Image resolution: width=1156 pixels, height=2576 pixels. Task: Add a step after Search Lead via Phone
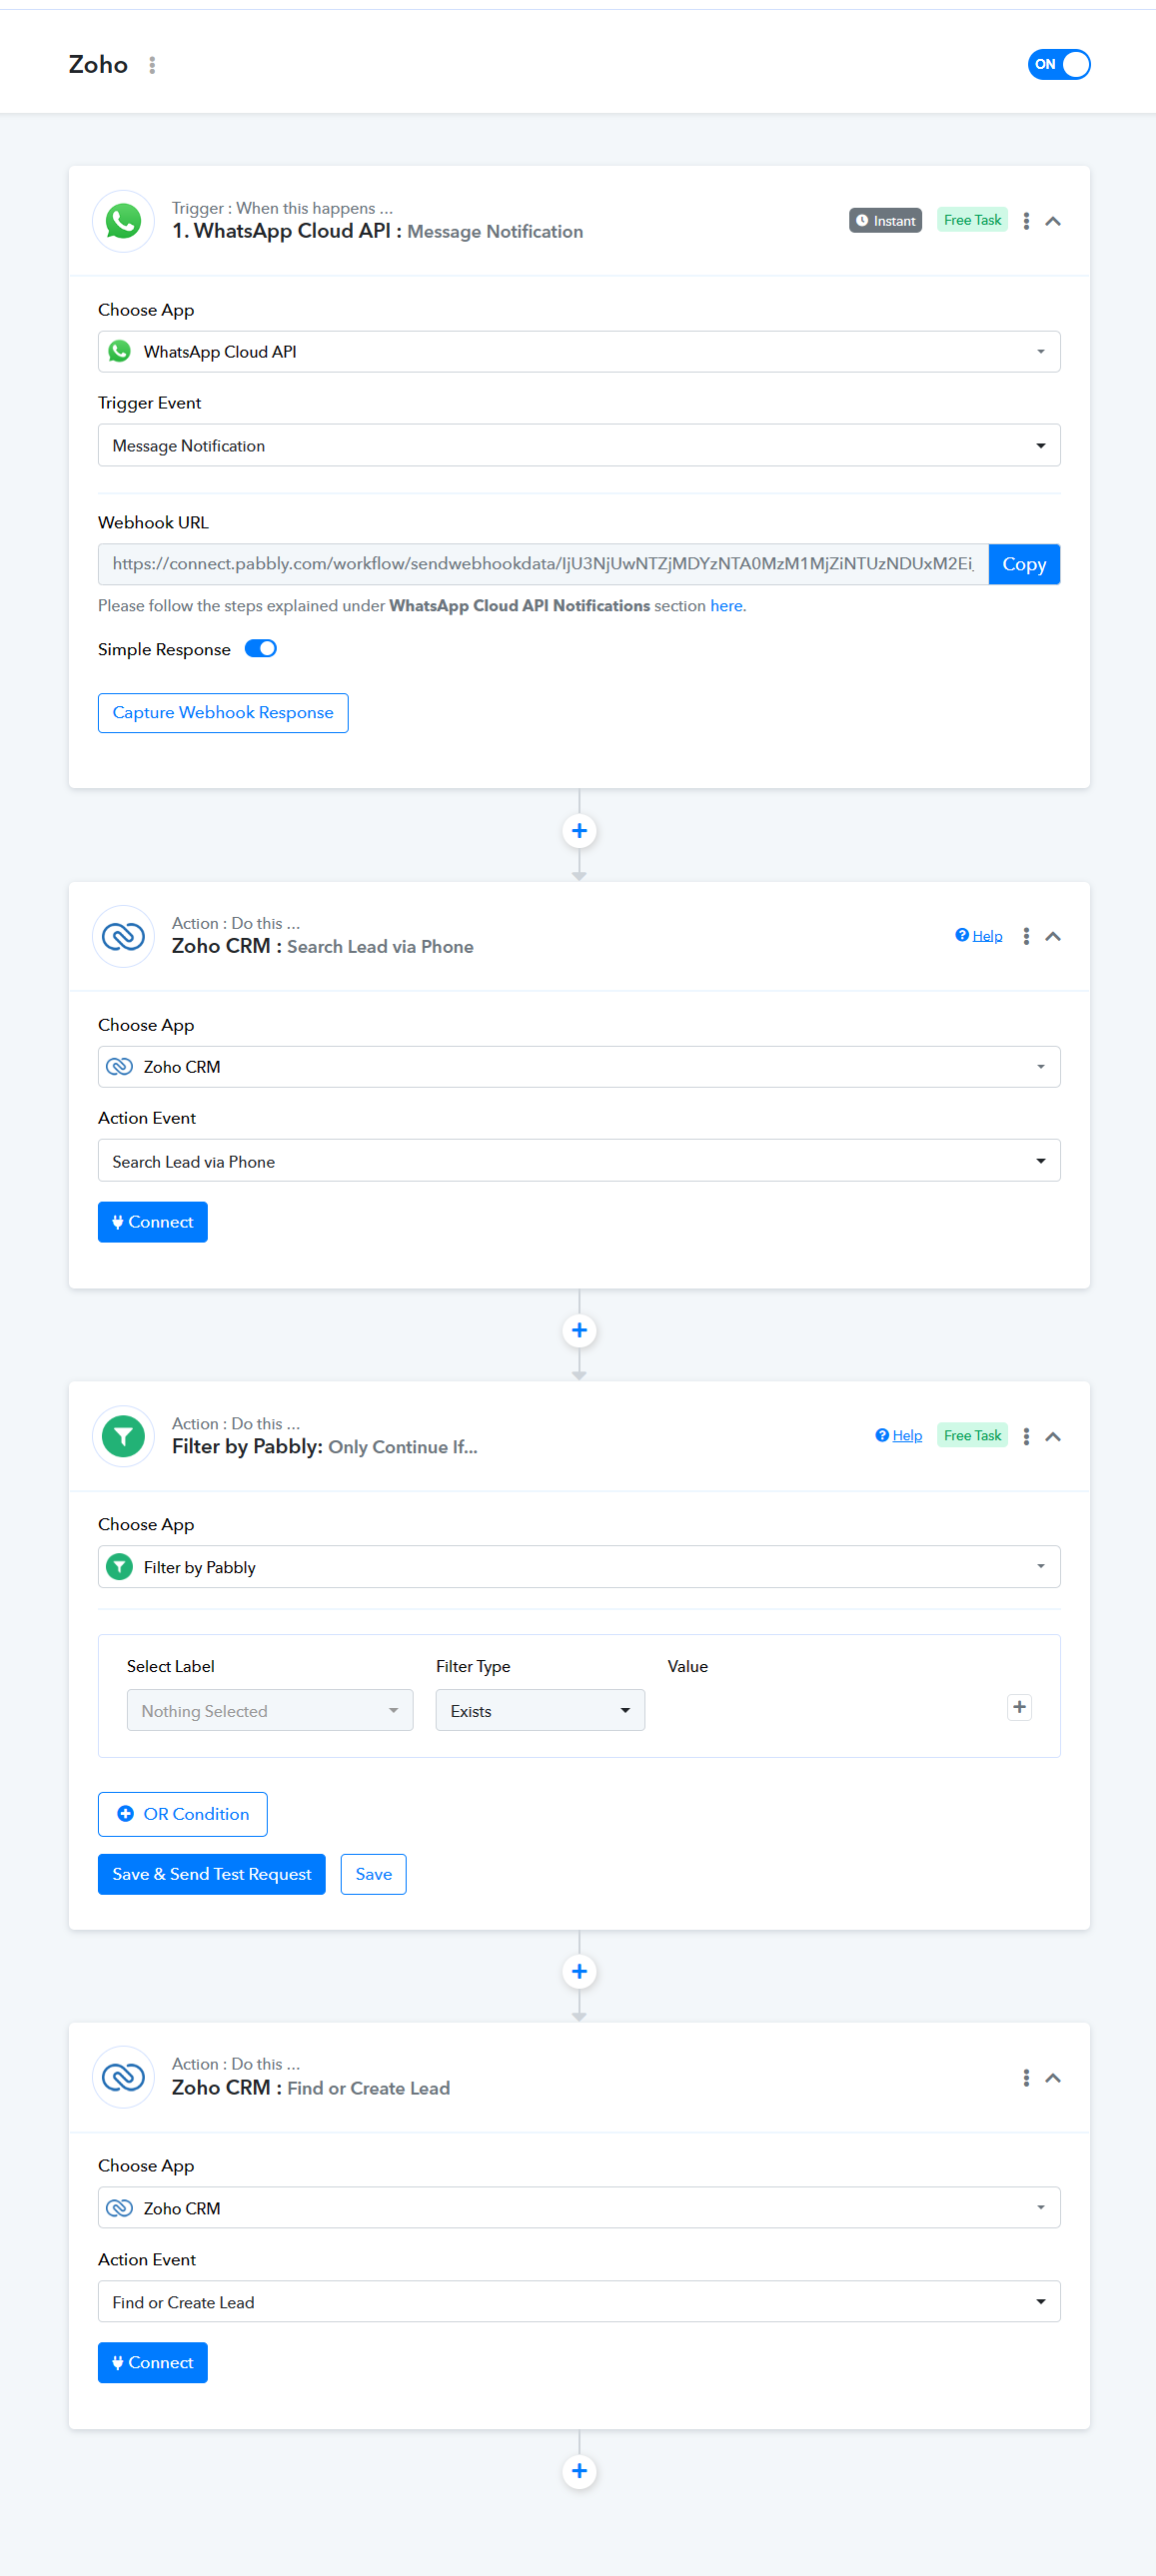579,1331
